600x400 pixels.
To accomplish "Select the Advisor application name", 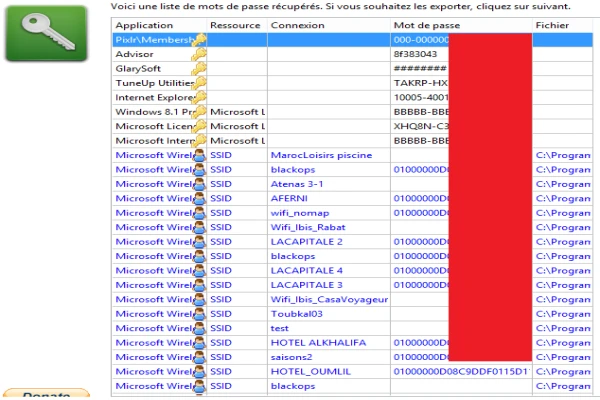I will pos(134,54).
